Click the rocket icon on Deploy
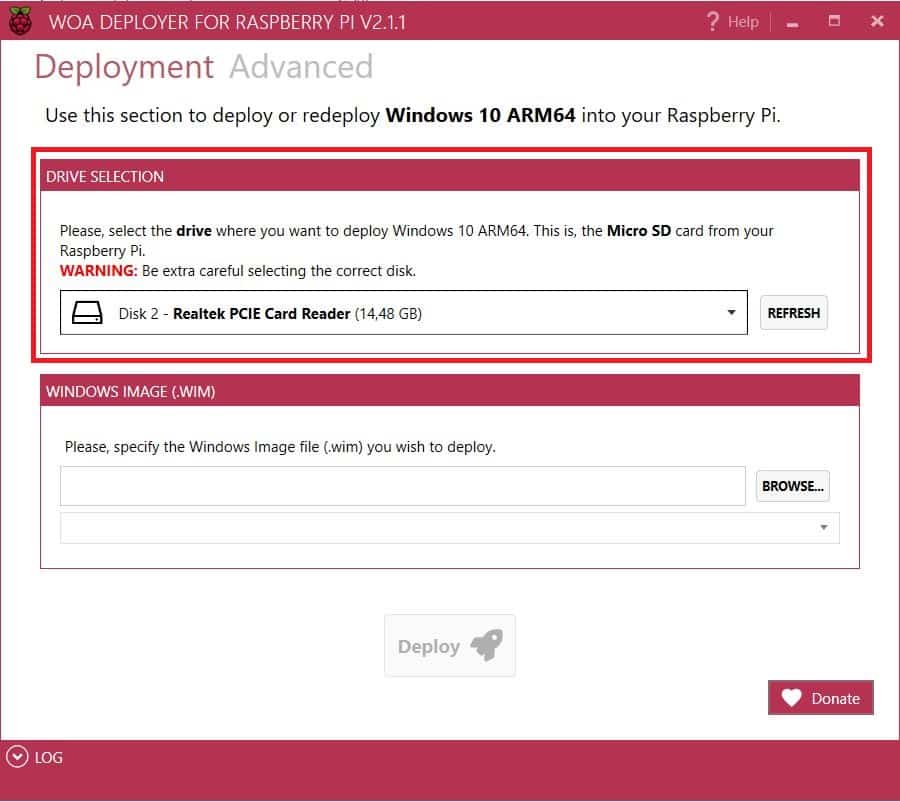This screenshot has width=900, height=802. [487, 645]
